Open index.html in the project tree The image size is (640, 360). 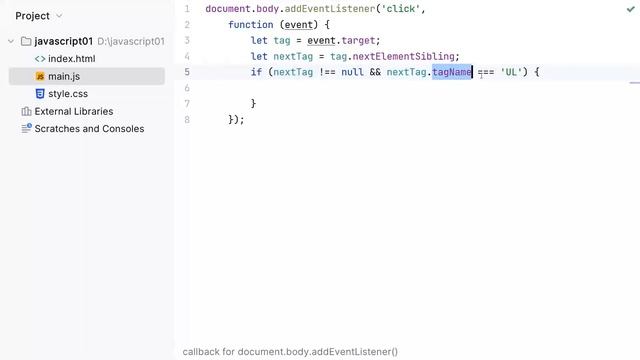click(x=72, y=59)
